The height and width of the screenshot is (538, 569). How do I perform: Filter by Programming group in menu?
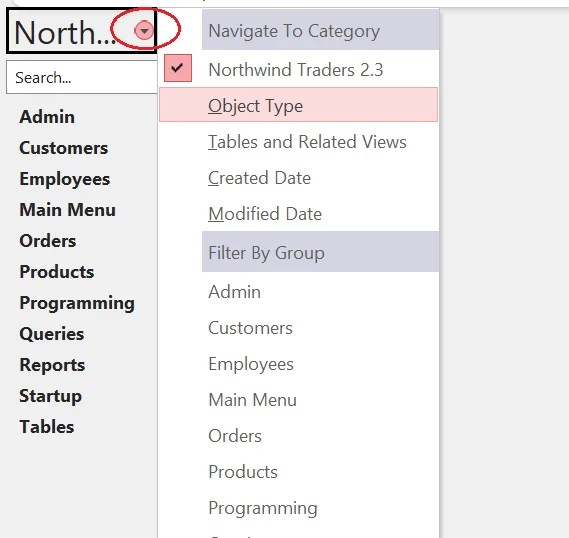(298, 508)
